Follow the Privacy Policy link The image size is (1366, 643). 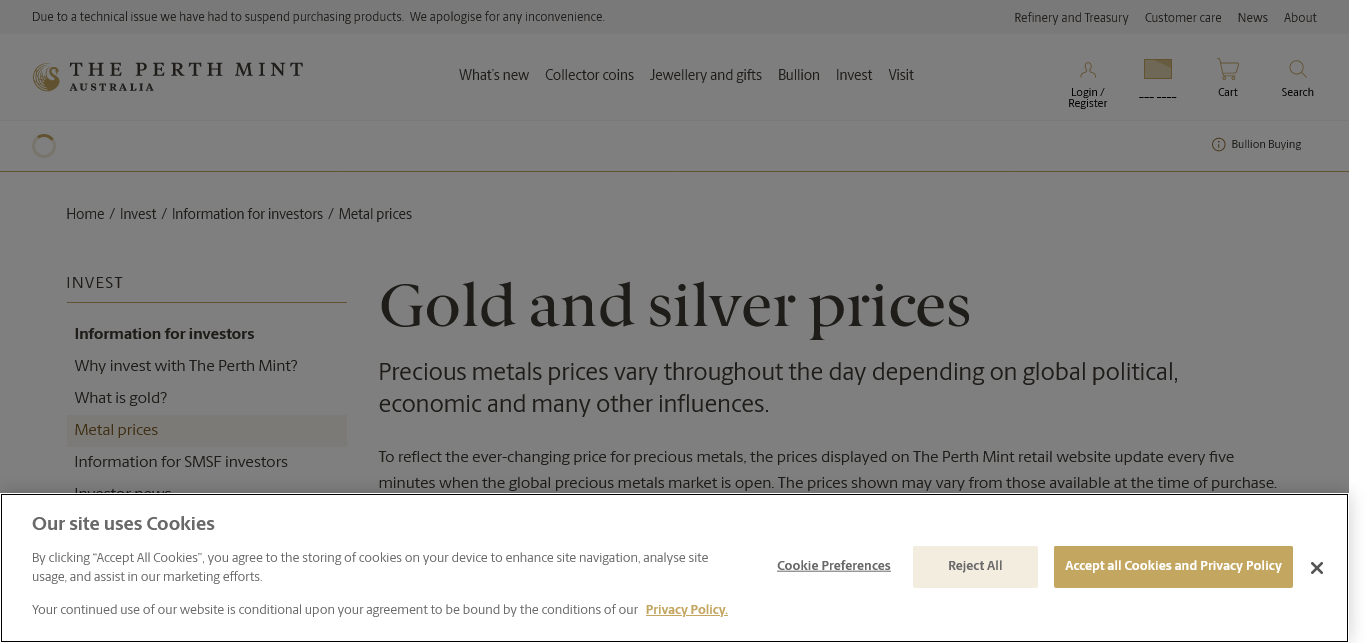[686, 610]
